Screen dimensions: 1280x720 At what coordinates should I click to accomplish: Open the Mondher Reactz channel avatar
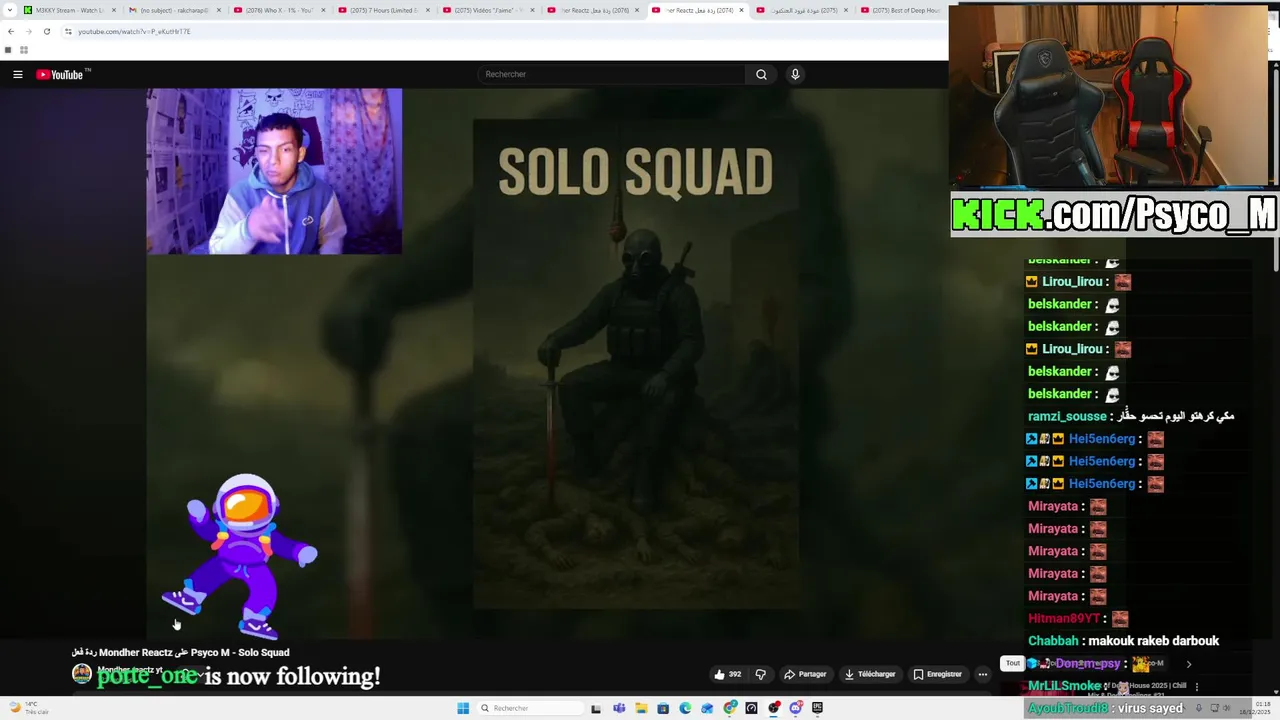[x=82, y=674]
